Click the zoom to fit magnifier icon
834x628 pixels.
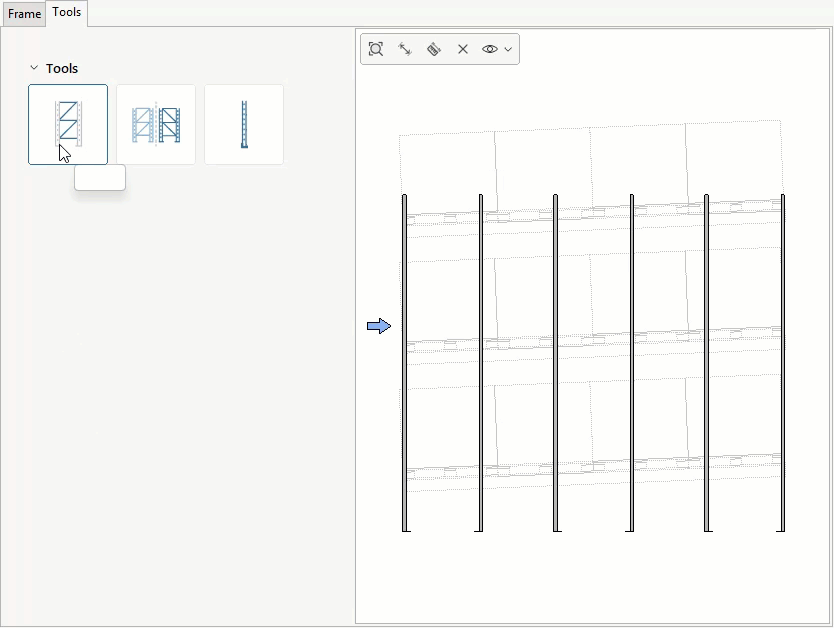tap(376, 49)
